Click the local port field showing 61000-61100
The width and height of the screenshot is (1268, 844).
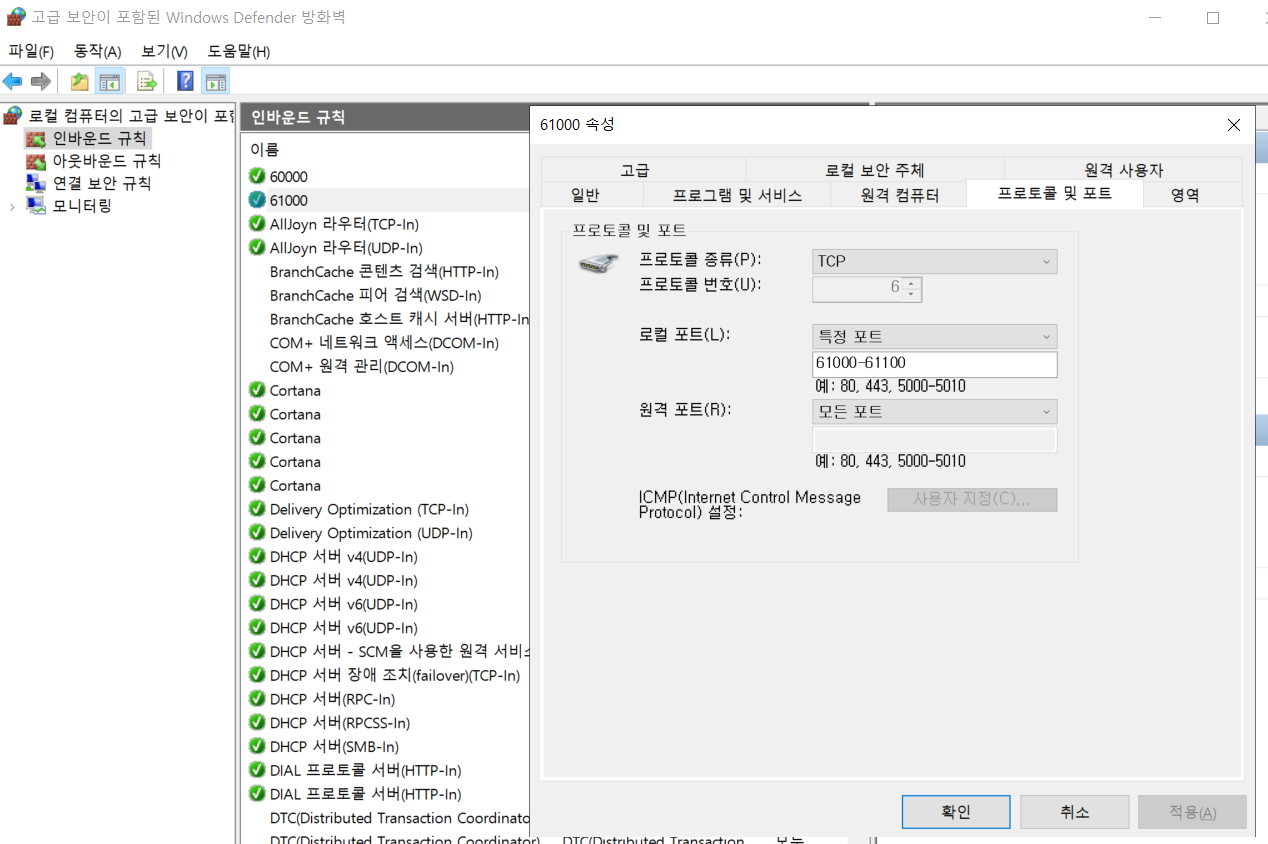(x=934, y=364)
